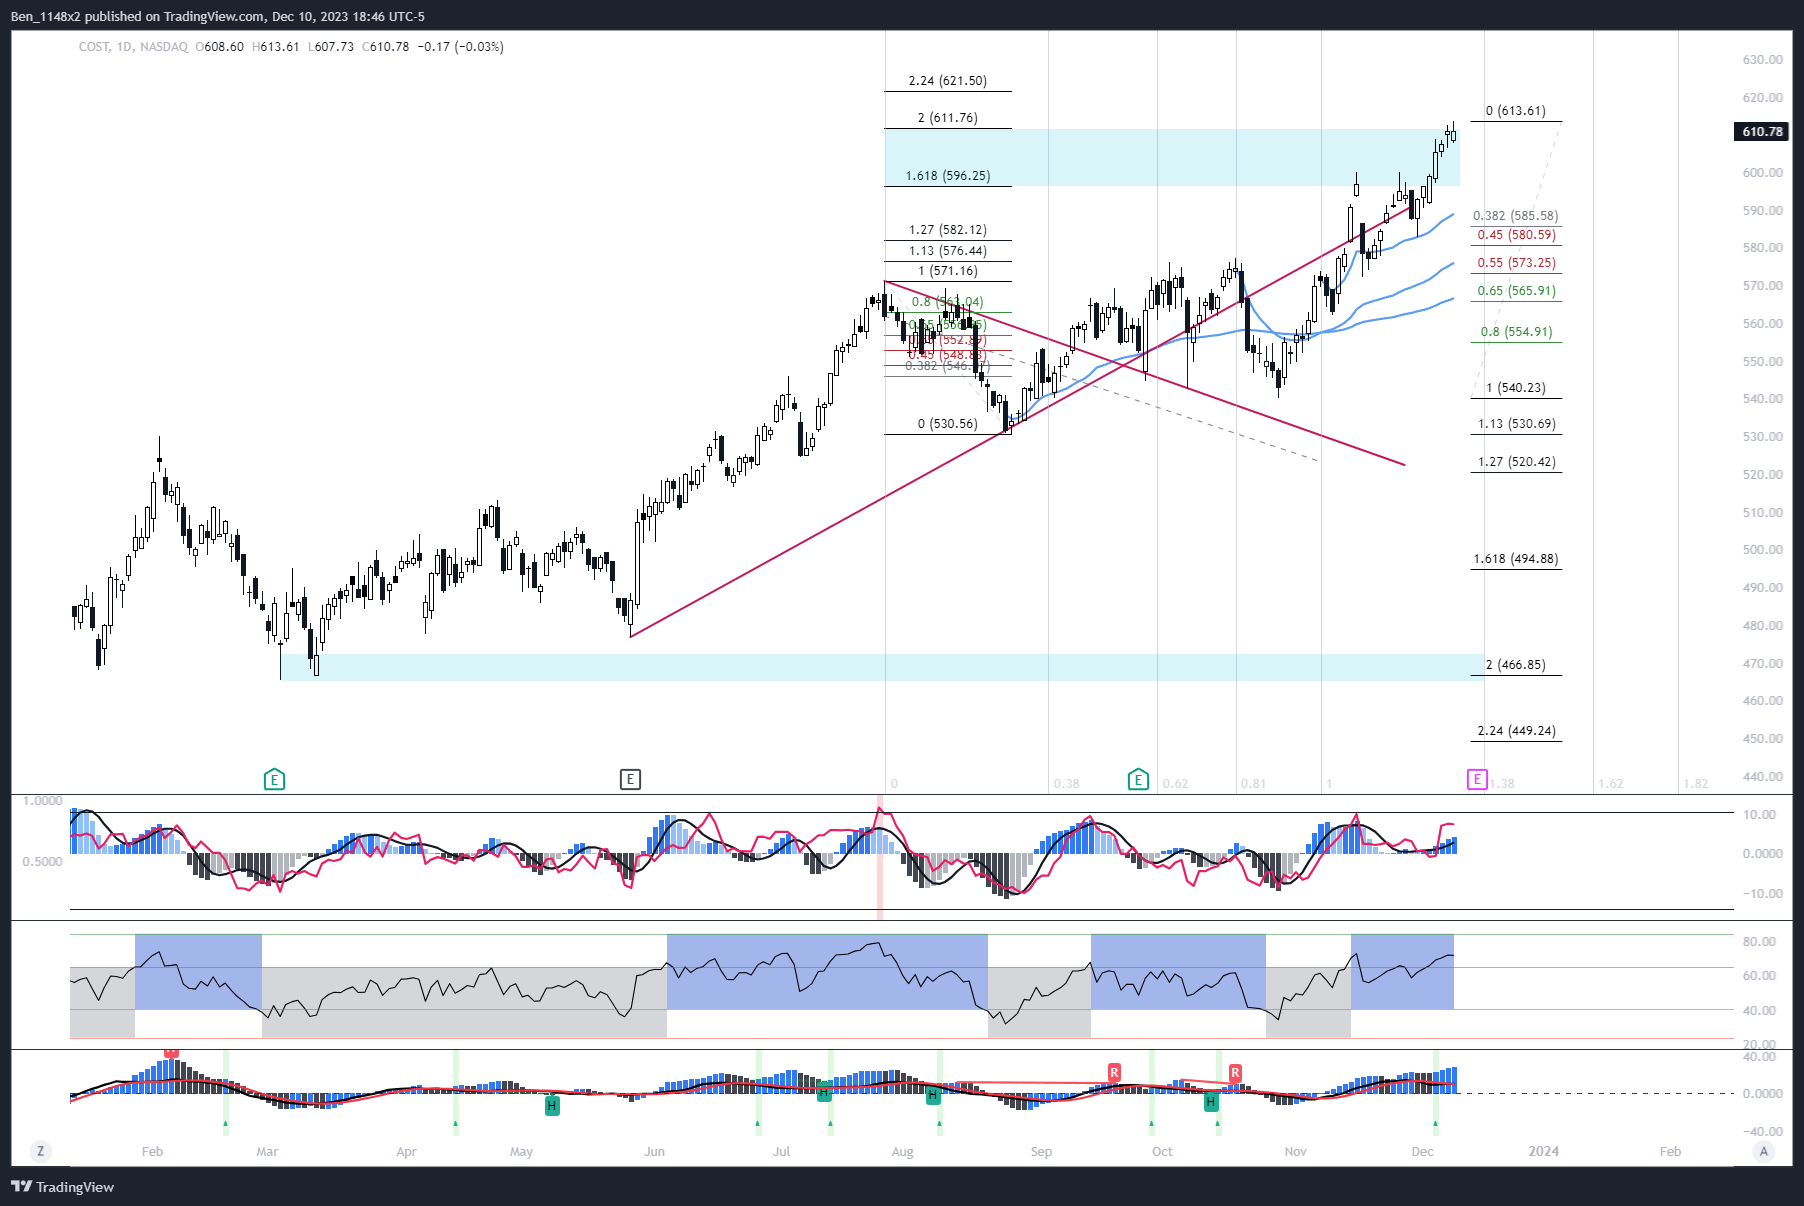Select the 1 (571.16) Fibonacci label
This screenshot has height=1206, width=1804.
point(948,271)
